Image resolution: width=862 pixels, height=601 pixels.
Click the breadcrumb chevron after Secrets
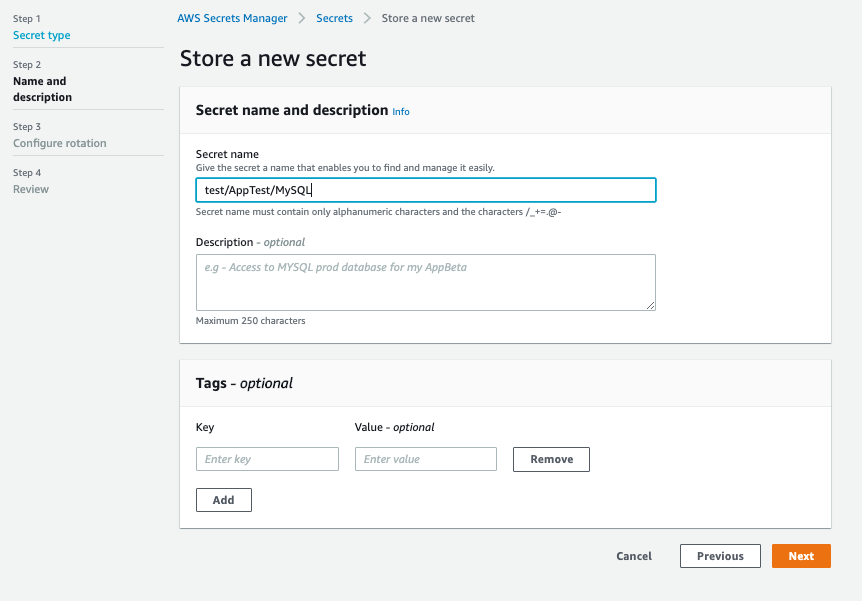[x=367, y=18]
